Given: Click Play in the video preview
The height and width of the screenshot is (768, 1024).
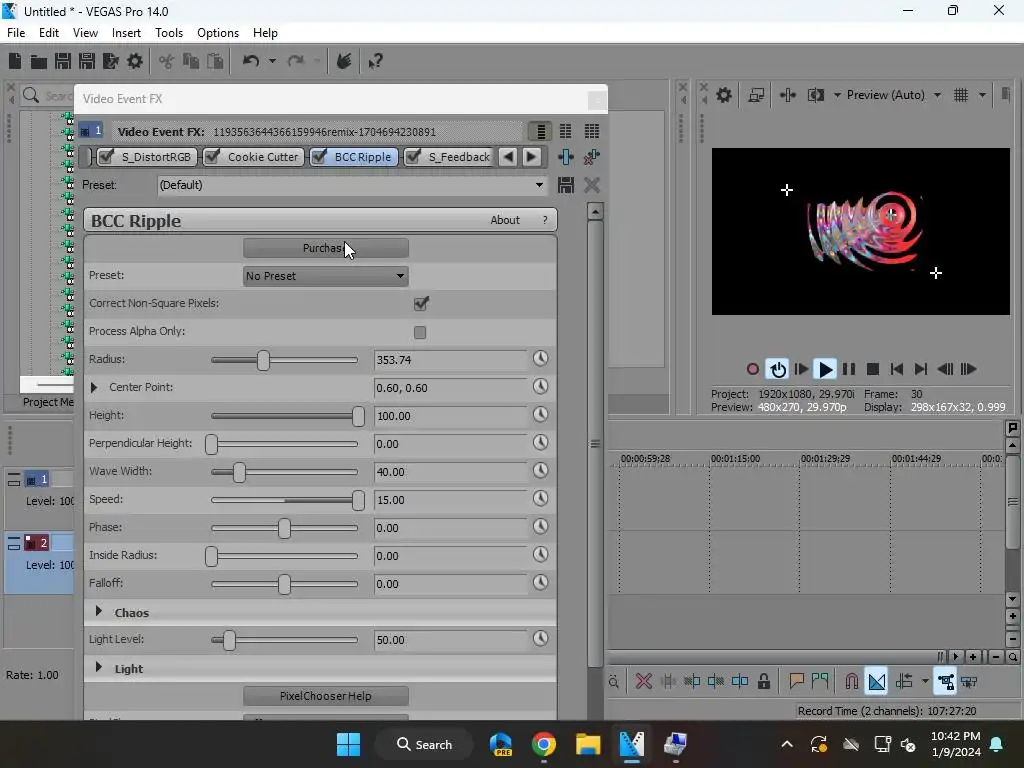Looking at the screenshot, I should (x=825, y=370).
